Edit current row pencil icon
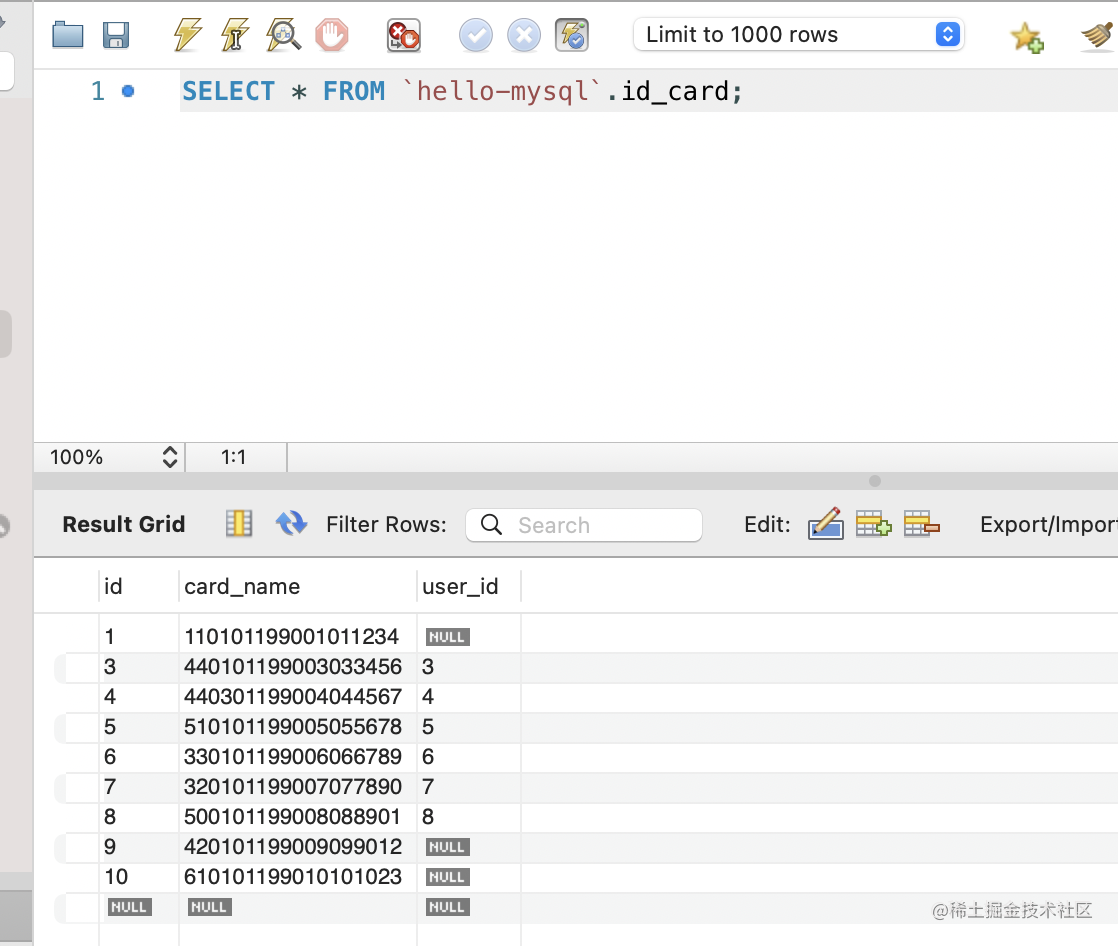This screenshot has height=946, width=1118. [826, 524]
